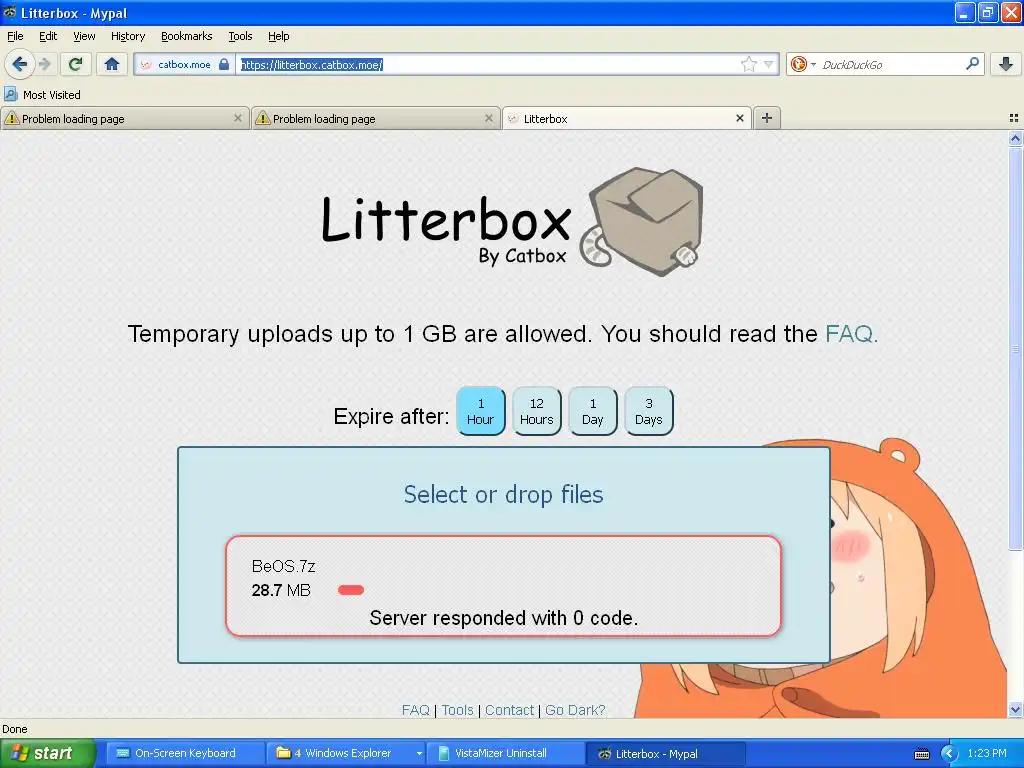Open the Downloads arrow button
Viewport: 1024px width, 768px height.
(x=1006, y=64)
